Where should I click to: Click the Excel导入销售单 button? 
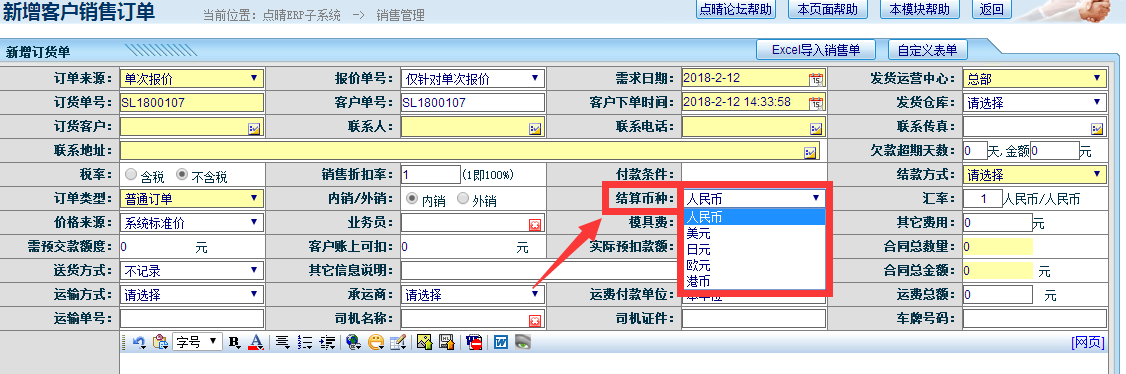point(816,50)
